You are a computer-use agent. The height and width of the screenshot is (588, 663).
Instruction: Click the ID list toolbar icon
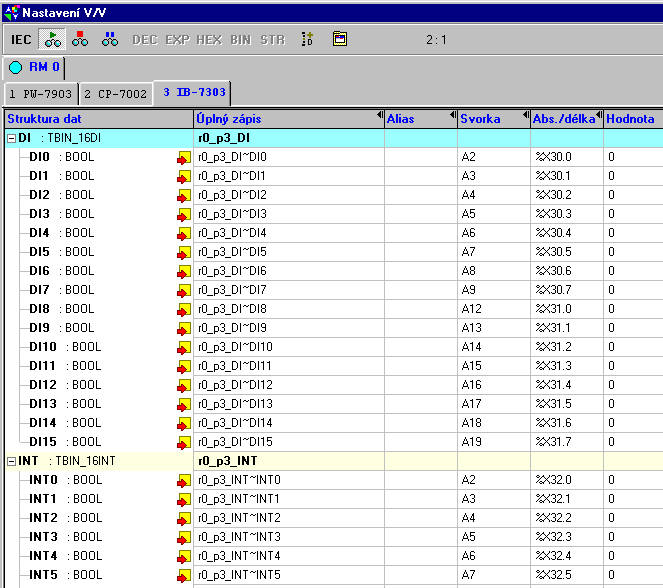coord(307,39)
